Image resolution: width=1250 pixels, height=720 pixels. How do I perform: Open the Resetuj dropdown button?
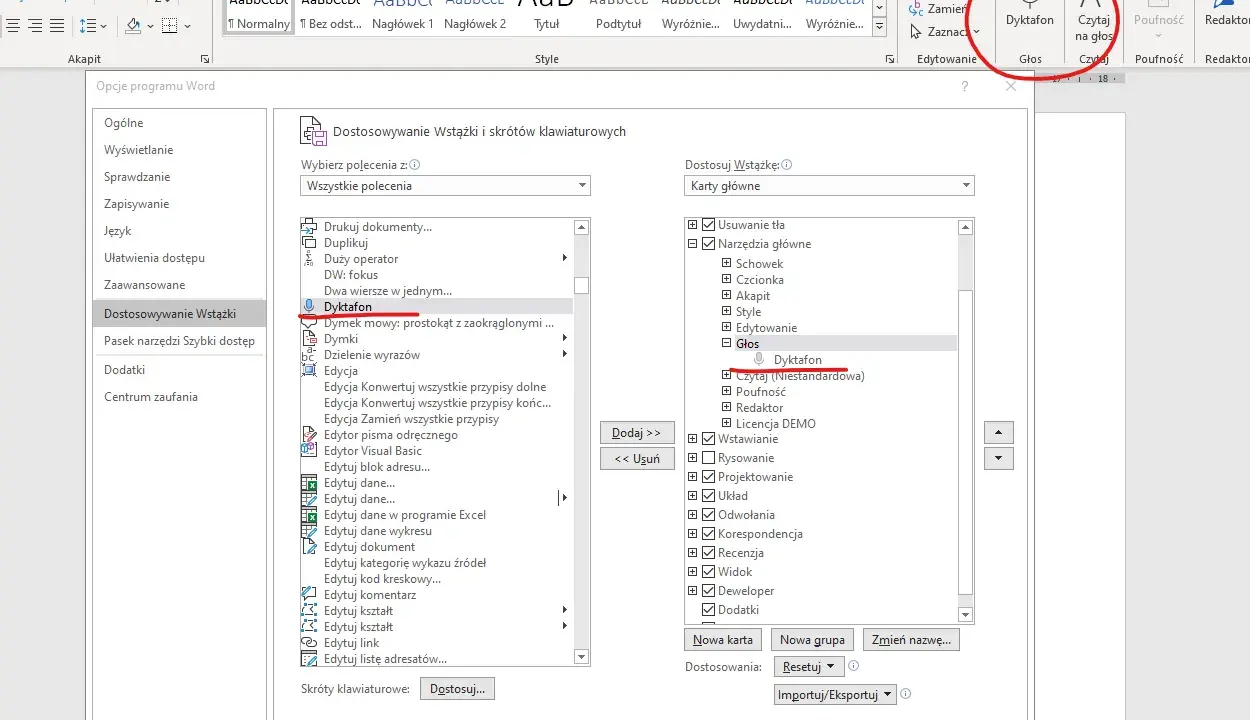click(808, 667)
